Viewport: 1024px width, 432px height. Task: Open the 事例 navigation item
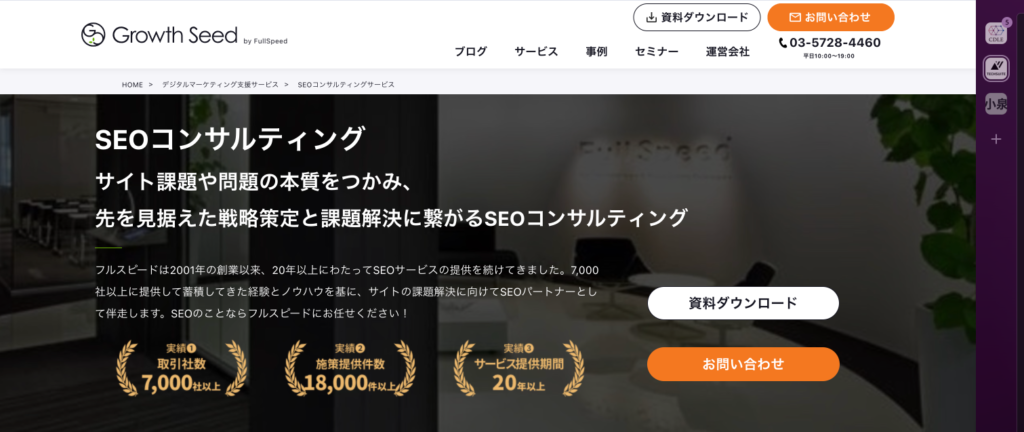(x=596, y=52)
